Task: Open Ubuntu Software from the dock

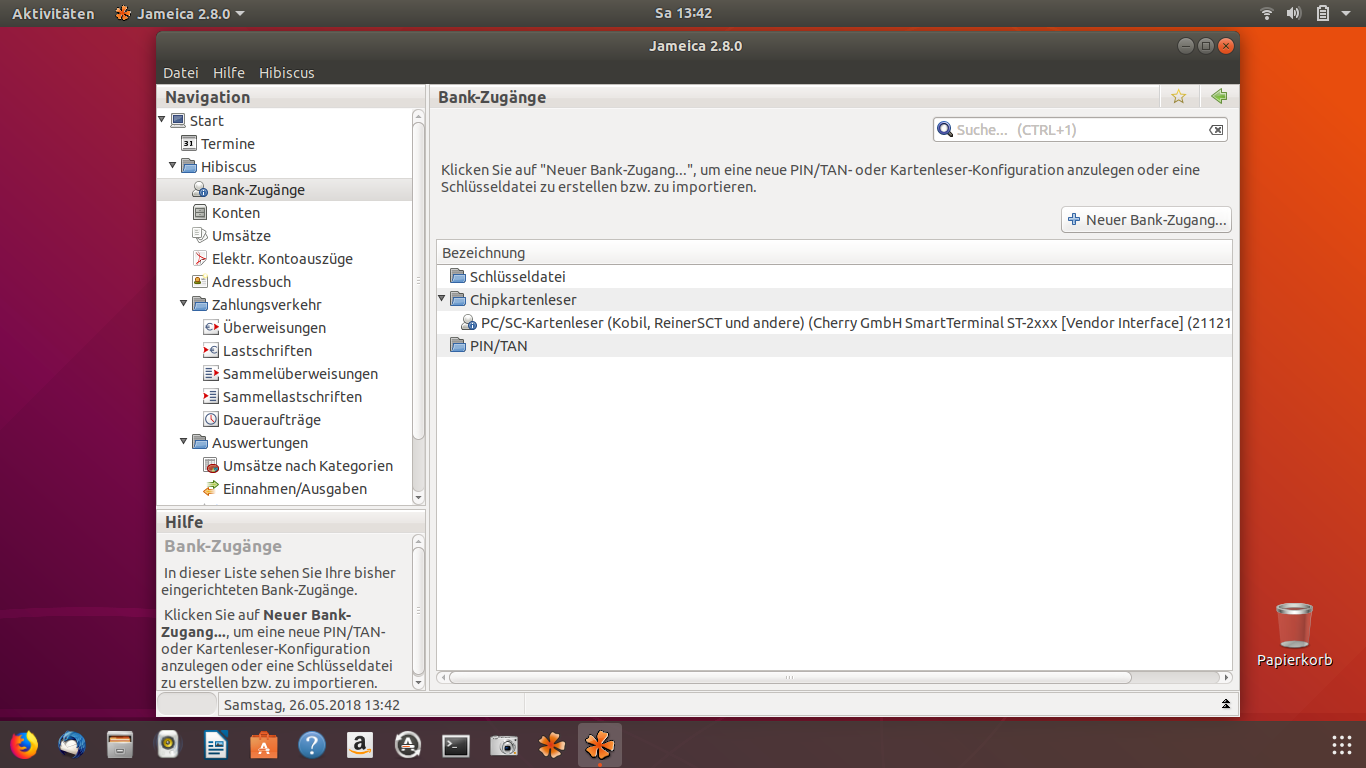Action: click(x=264, y=745)
